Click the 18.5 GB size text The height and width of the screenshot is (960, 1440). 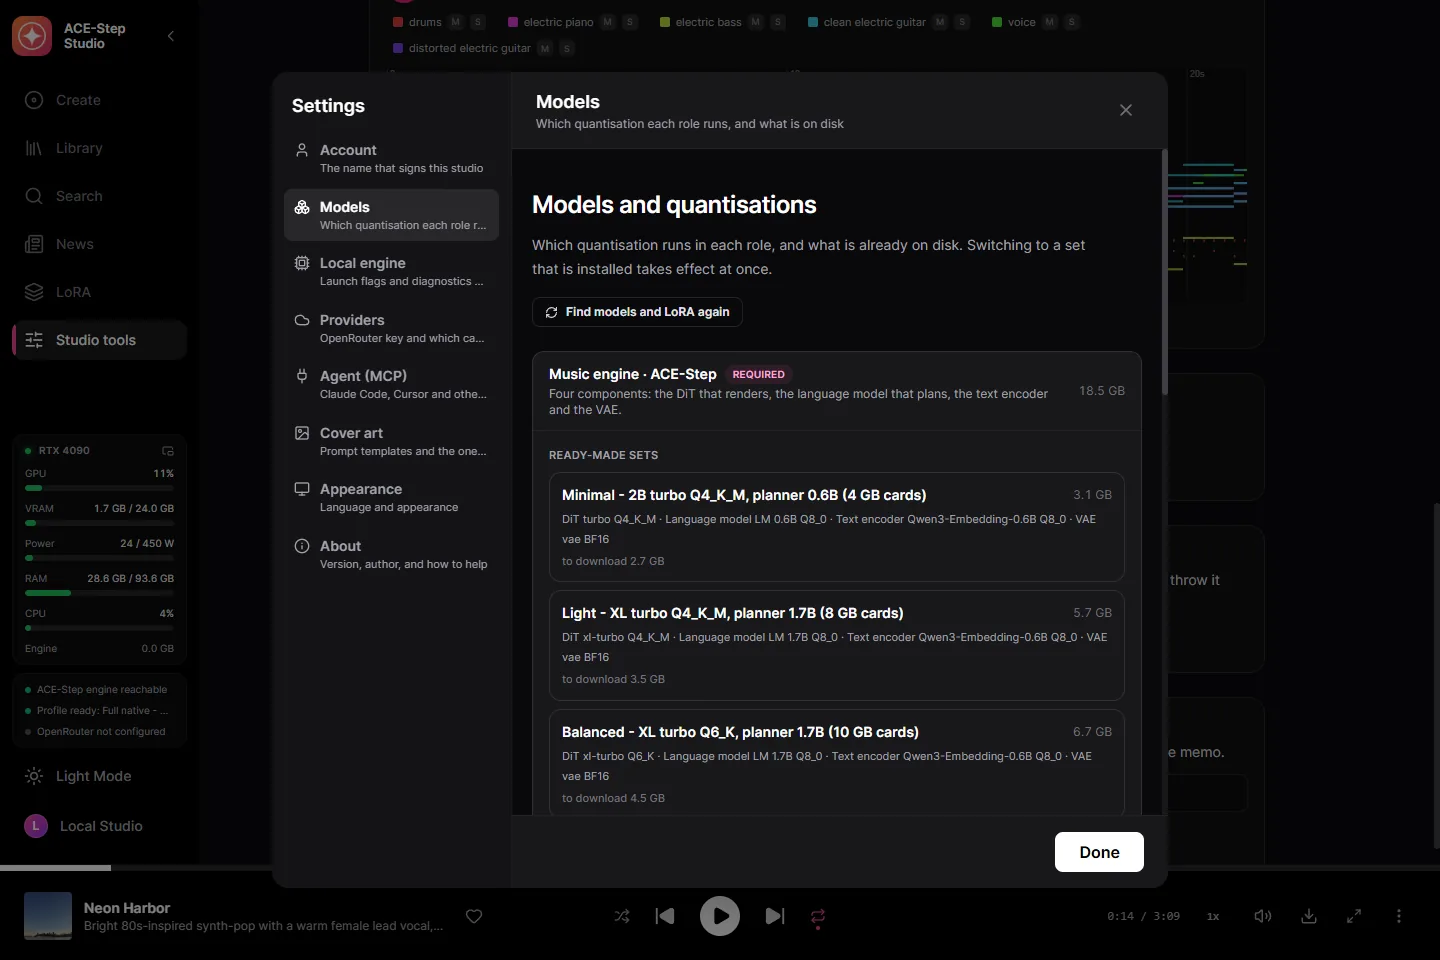tap(1102, 391)
